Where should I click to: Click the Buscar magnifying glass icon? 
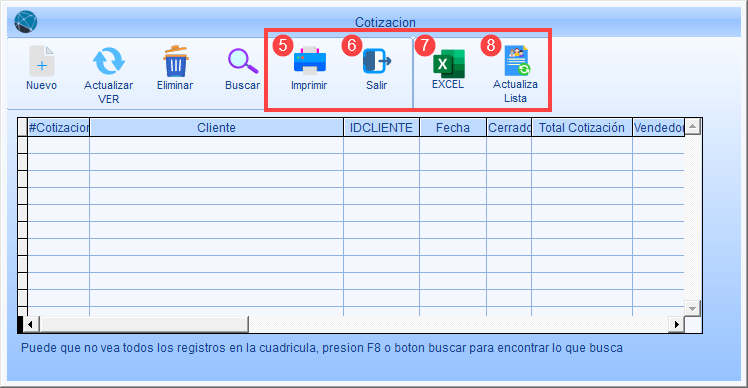(x=243, y=61)
